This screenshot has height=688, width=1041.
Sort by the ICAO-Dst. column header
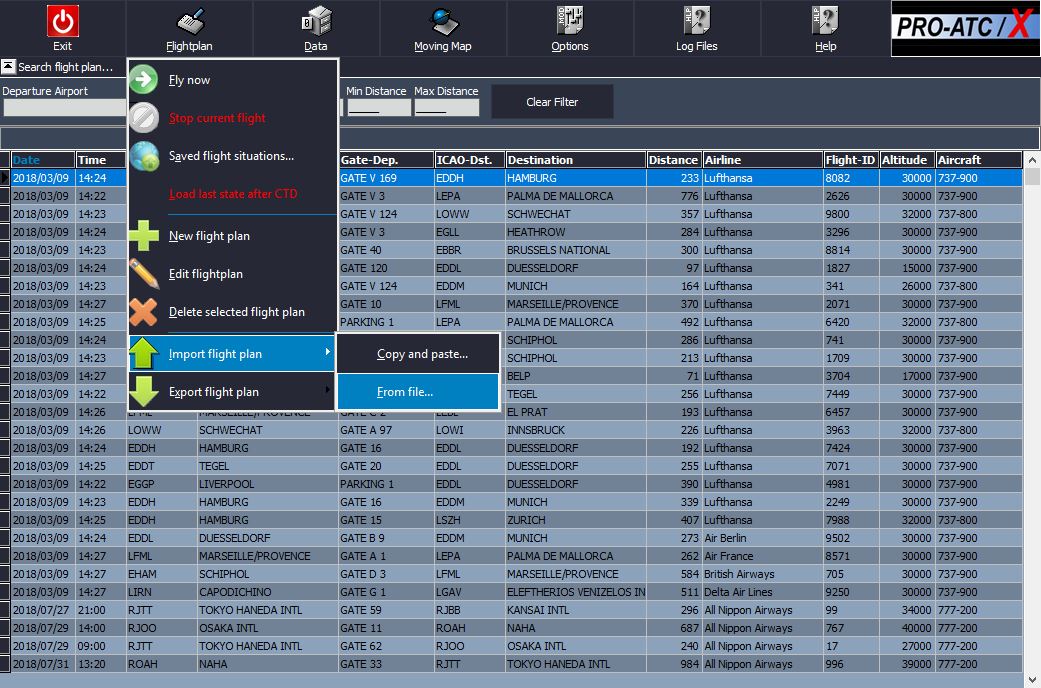click(469, 160)
